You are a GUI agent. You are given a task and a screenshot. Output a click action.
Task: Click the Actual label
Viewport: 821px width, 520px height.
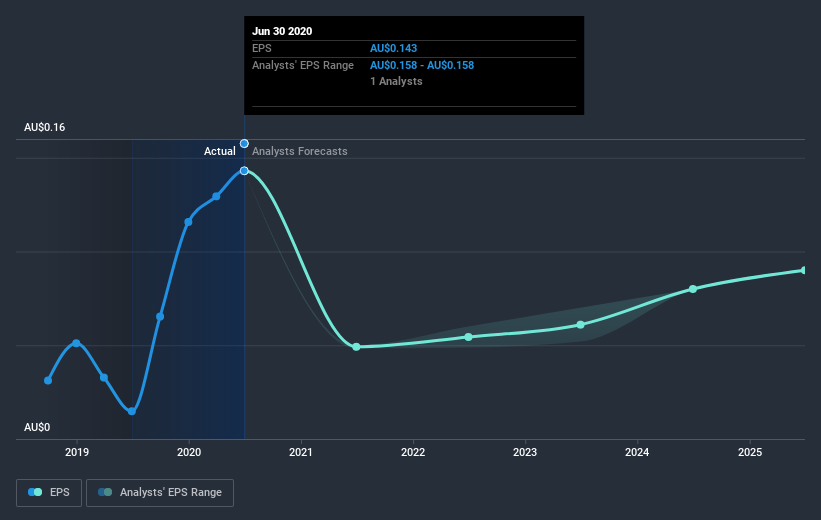click(x=219, y=151)
